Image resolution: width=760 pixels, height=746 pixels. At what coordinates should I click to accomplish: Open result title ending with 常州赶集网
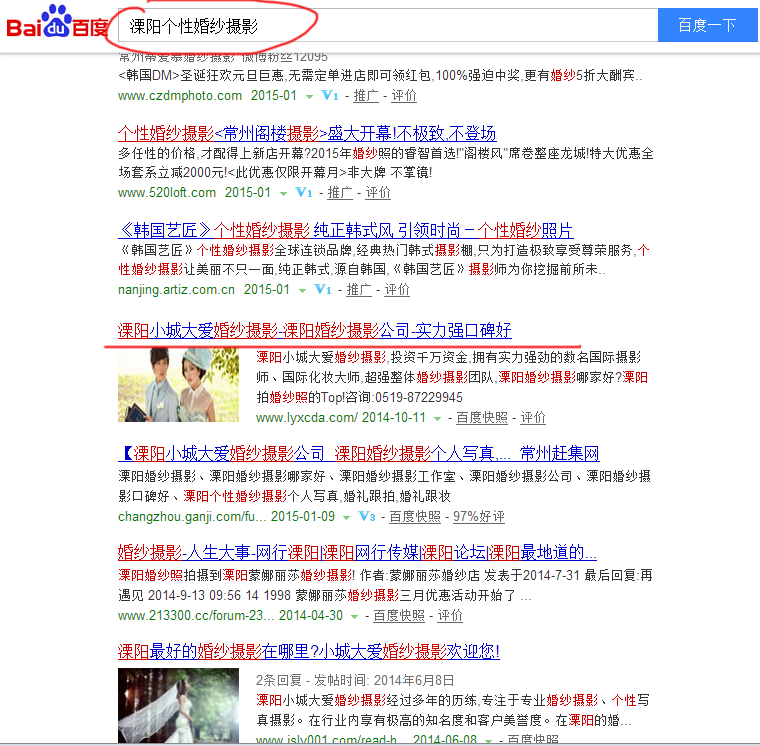click(x=359, y=453)
